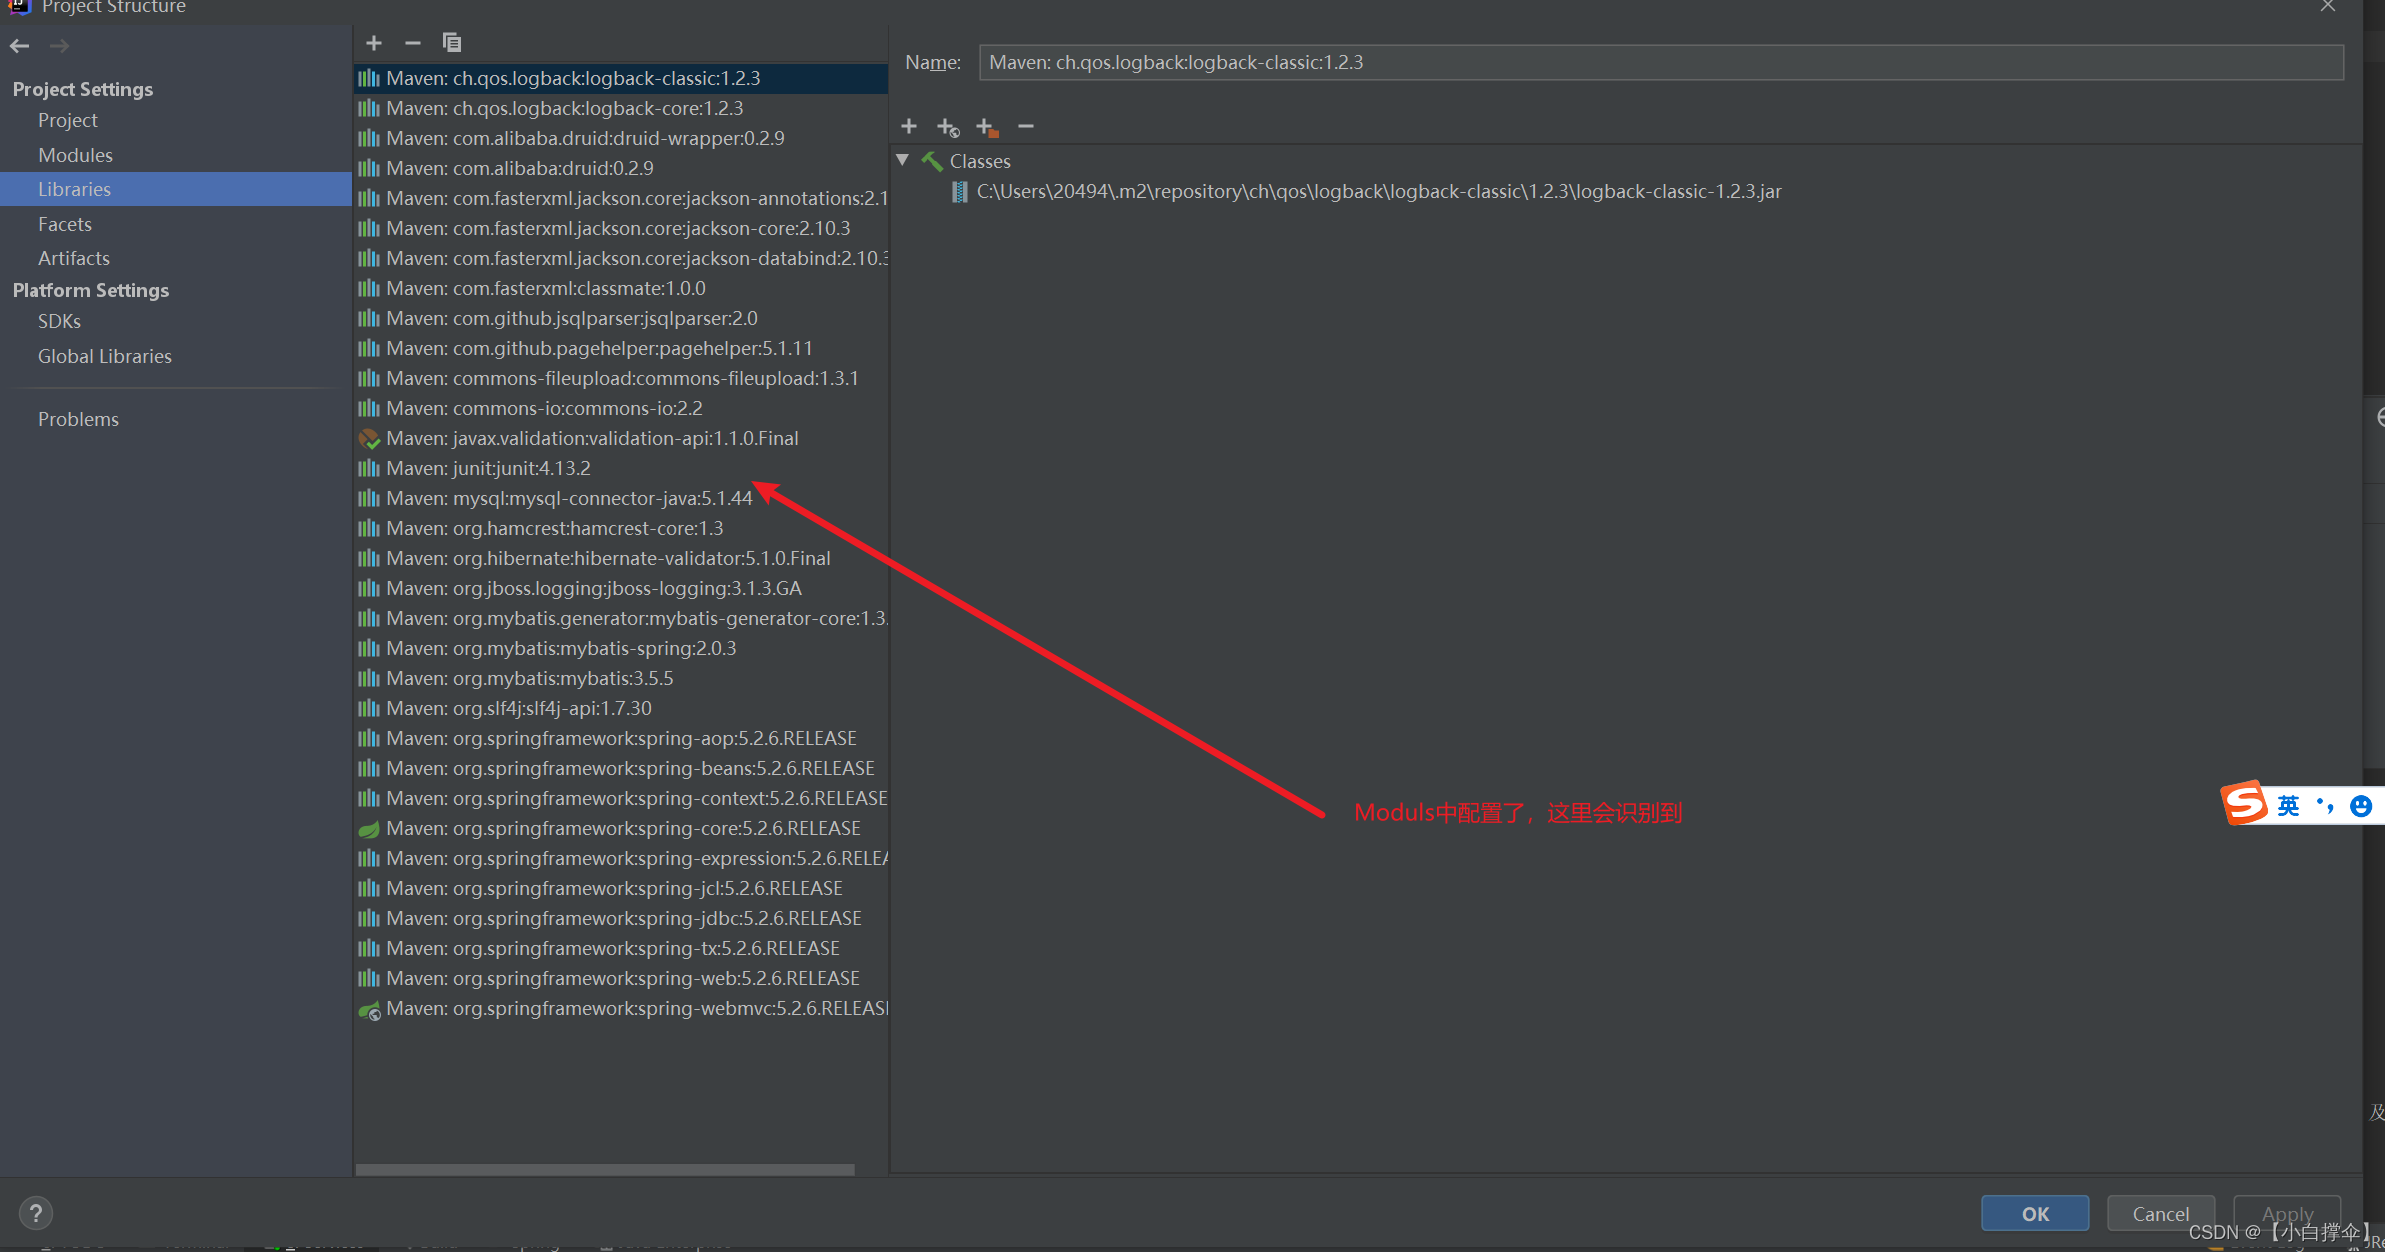Close the Project Structure dialog
The image size is (2385, 1252).
(2328, 7)
